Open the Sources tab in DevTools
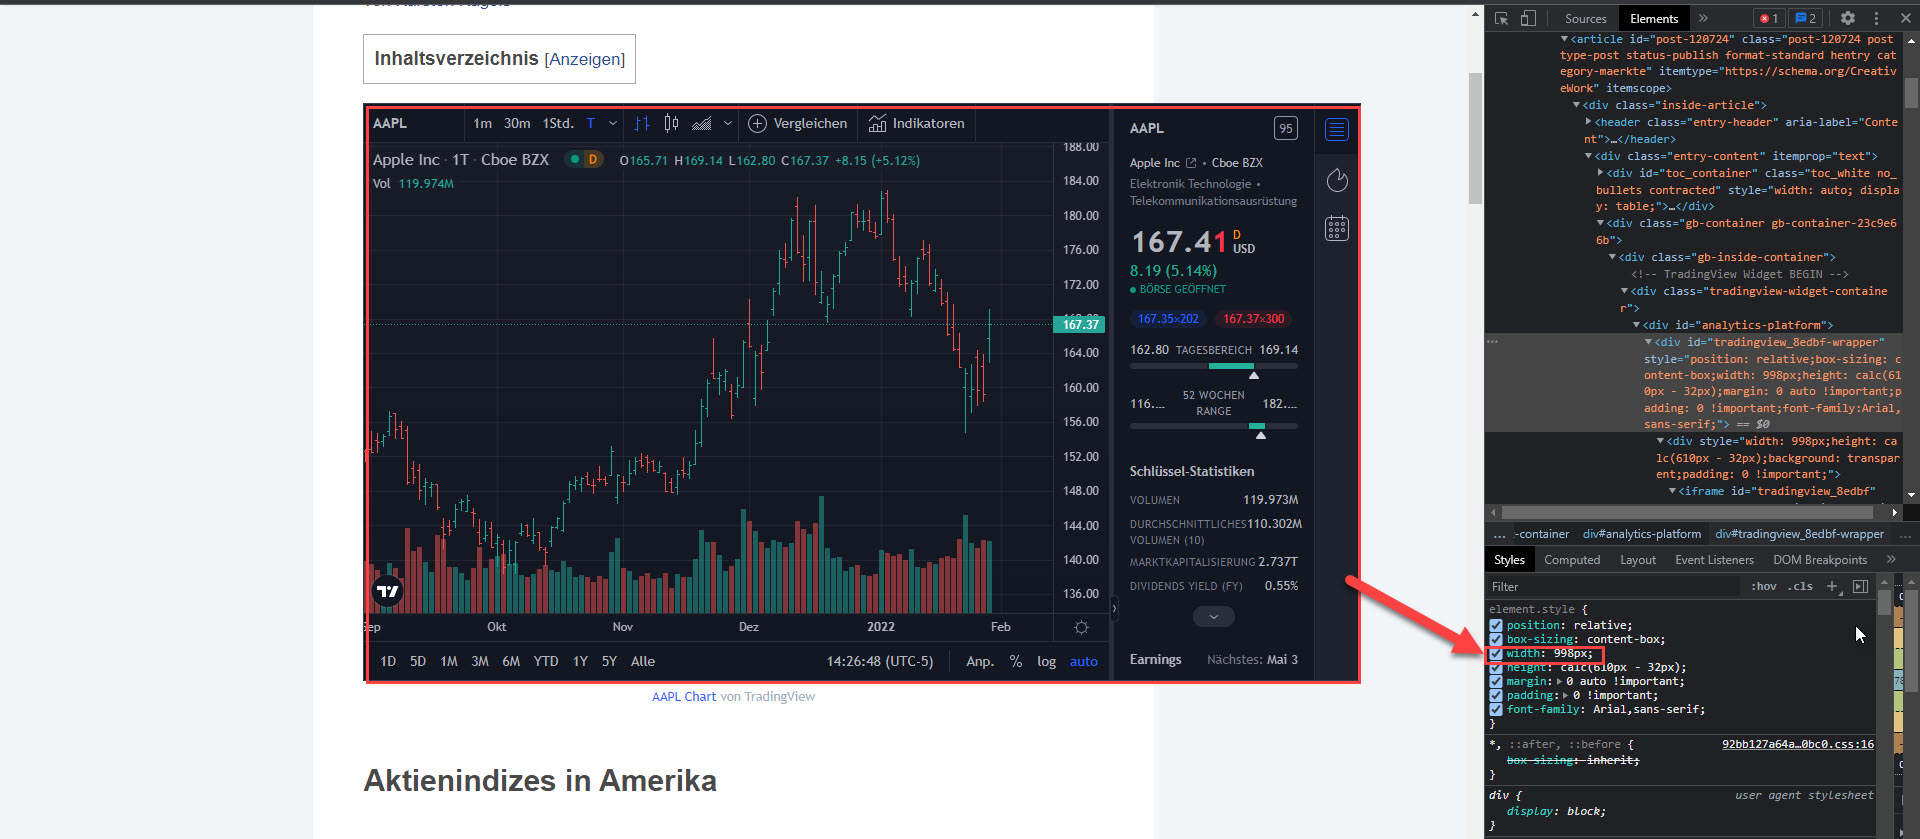Screen dimensions: 1920x839 [x=1586, y=18]
